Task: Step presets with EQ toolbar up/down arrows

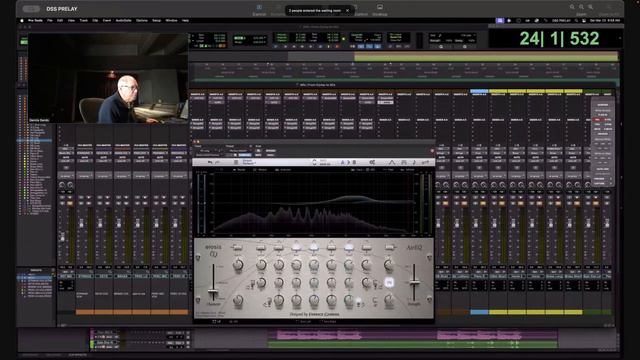Action: click(314, 162)
